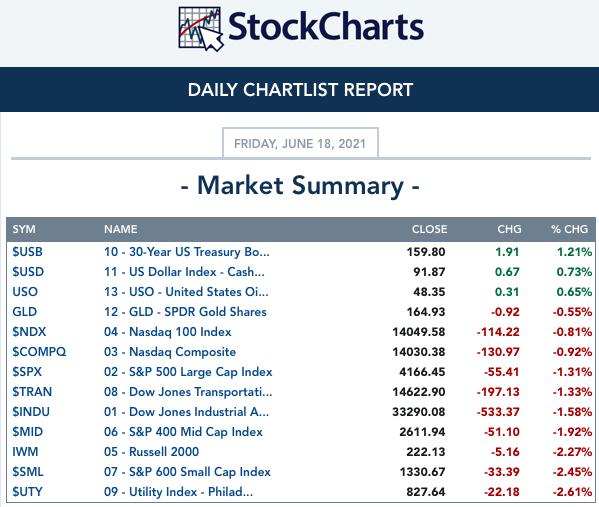Open 30-Year US Treasury Bond link

point(187,252)
